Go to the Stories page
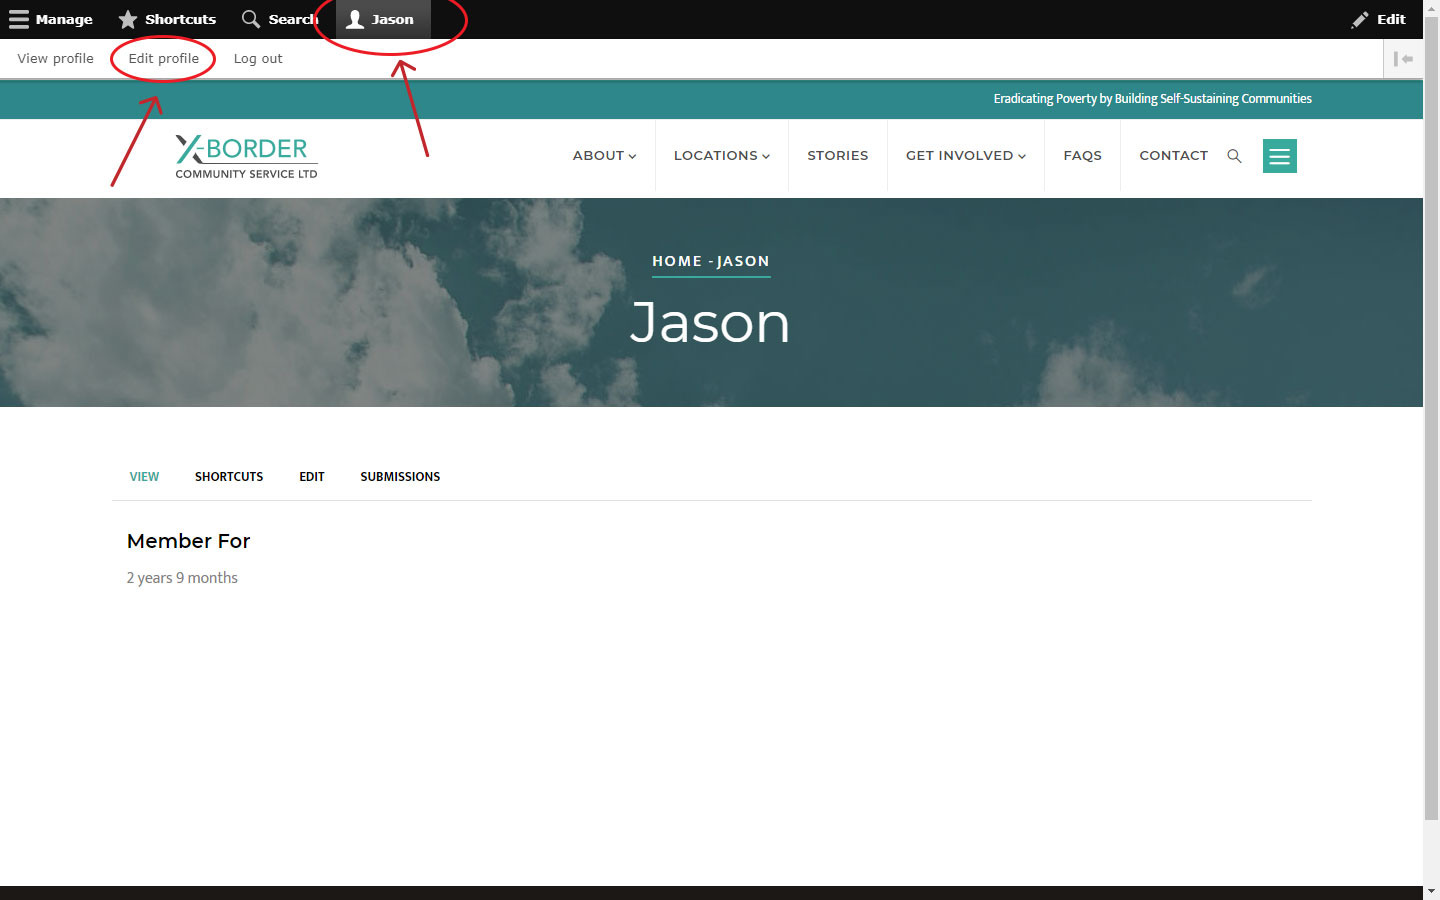The width and height of the screenshot is (1440, 900). point(837,156)
